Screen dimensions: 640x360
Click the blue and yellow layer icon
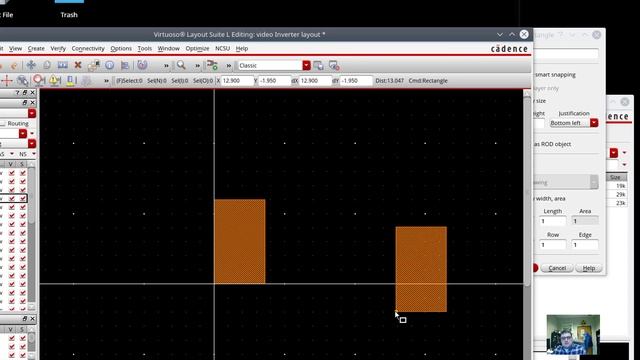click(x=71, y=81)
